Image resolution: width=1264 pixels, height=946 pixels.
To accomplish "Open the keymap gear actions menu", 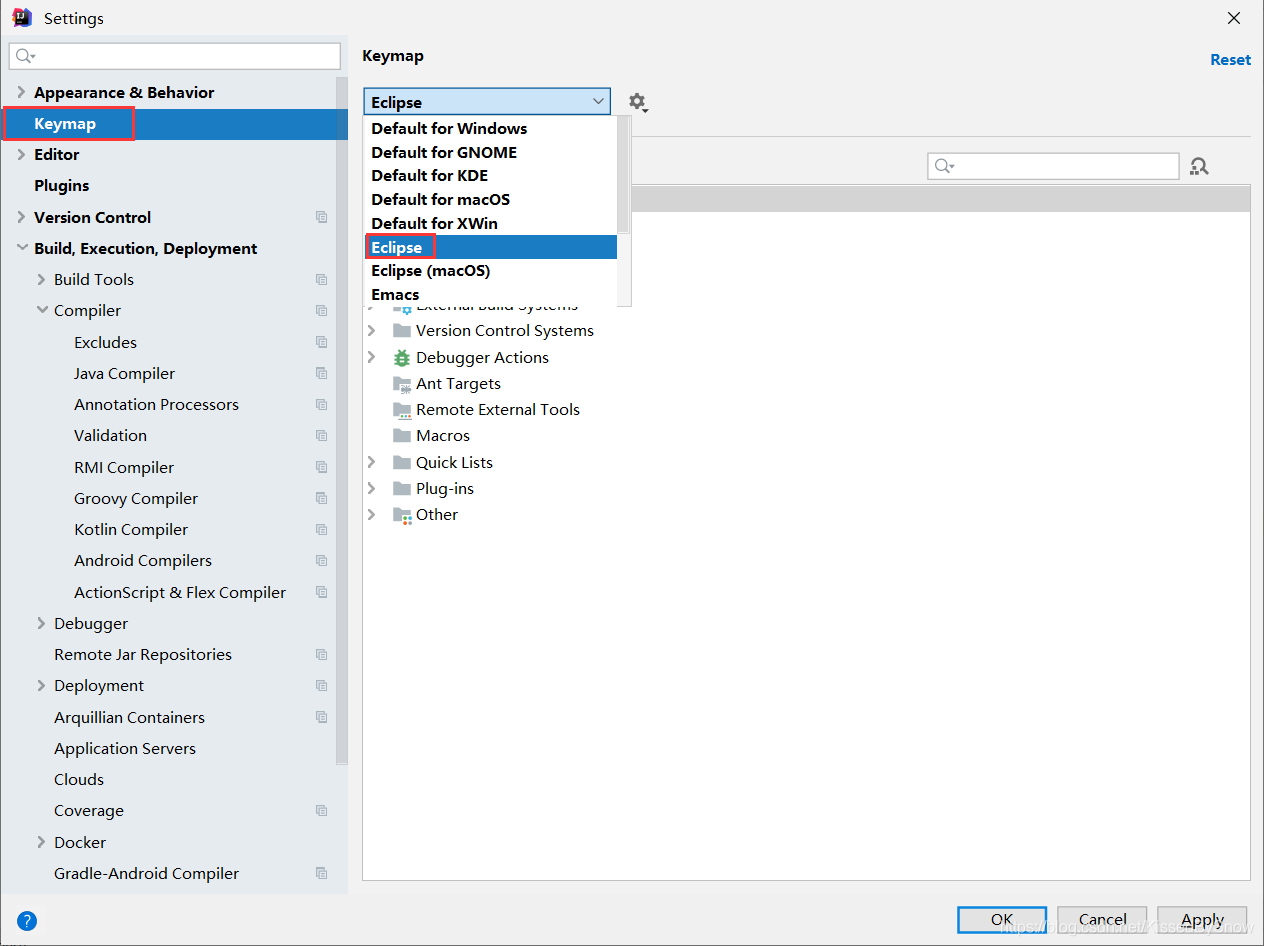I will [637, 102].
